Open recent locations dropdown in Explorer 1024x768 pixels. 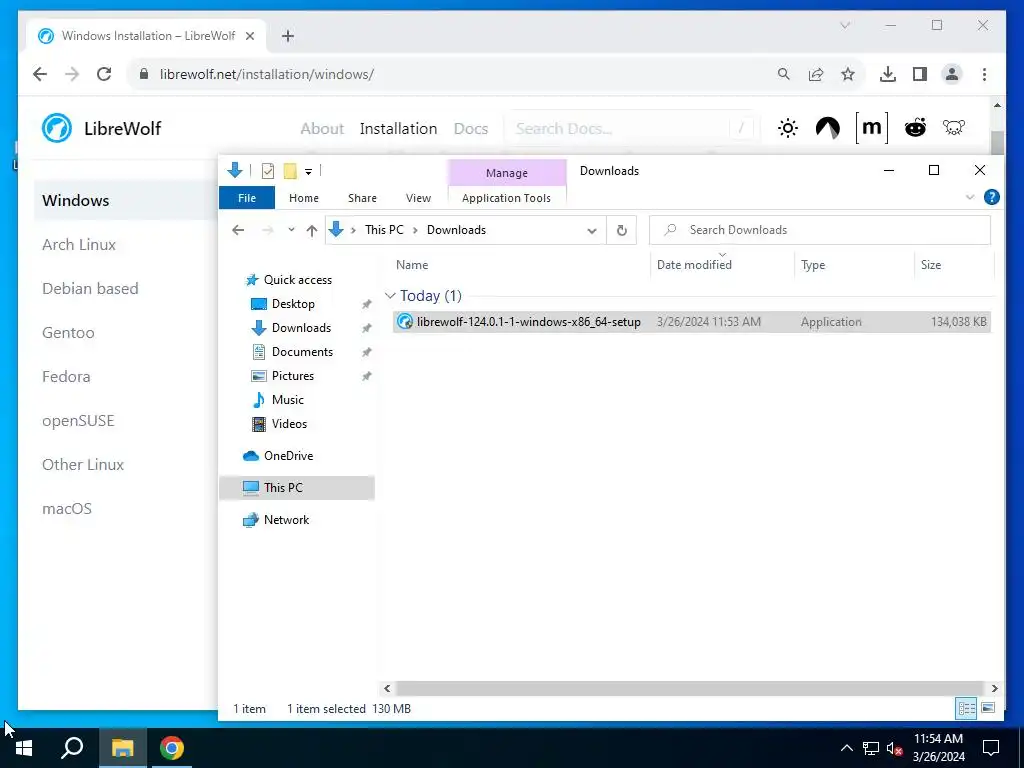pos(291,230)
